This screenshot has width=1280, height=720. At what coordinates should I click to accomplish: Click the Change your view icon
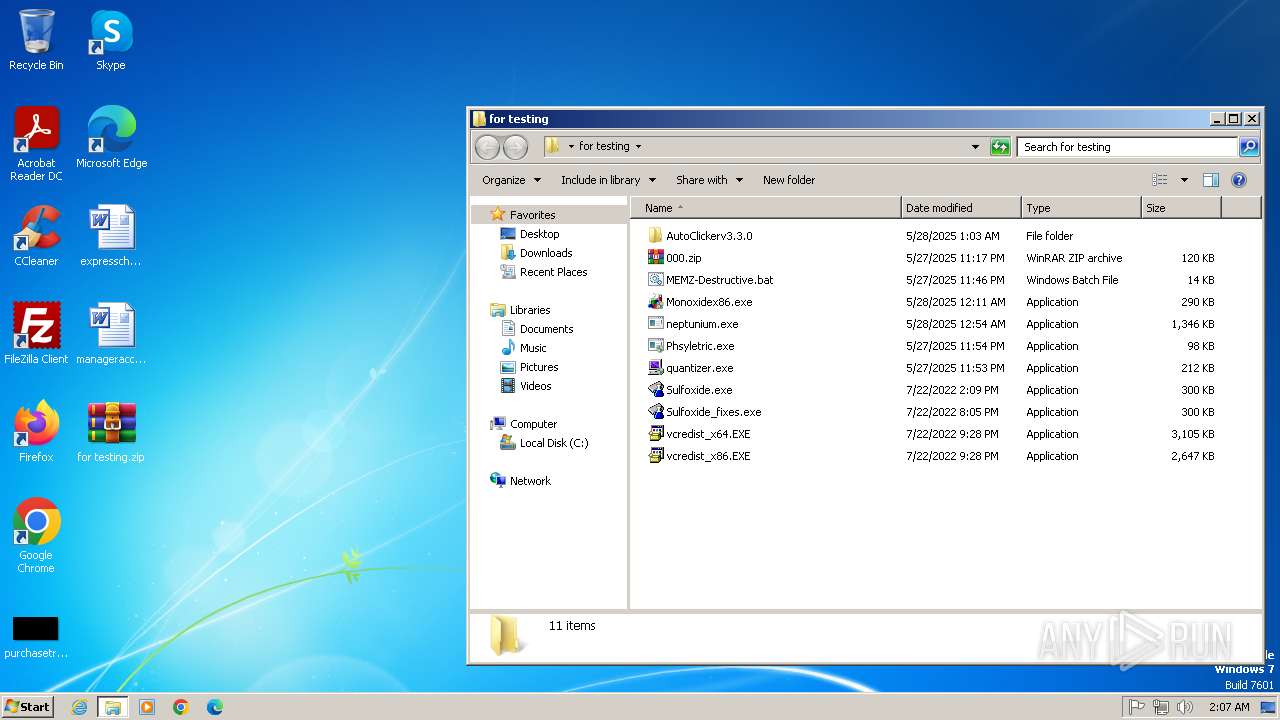click(1160, 180)
